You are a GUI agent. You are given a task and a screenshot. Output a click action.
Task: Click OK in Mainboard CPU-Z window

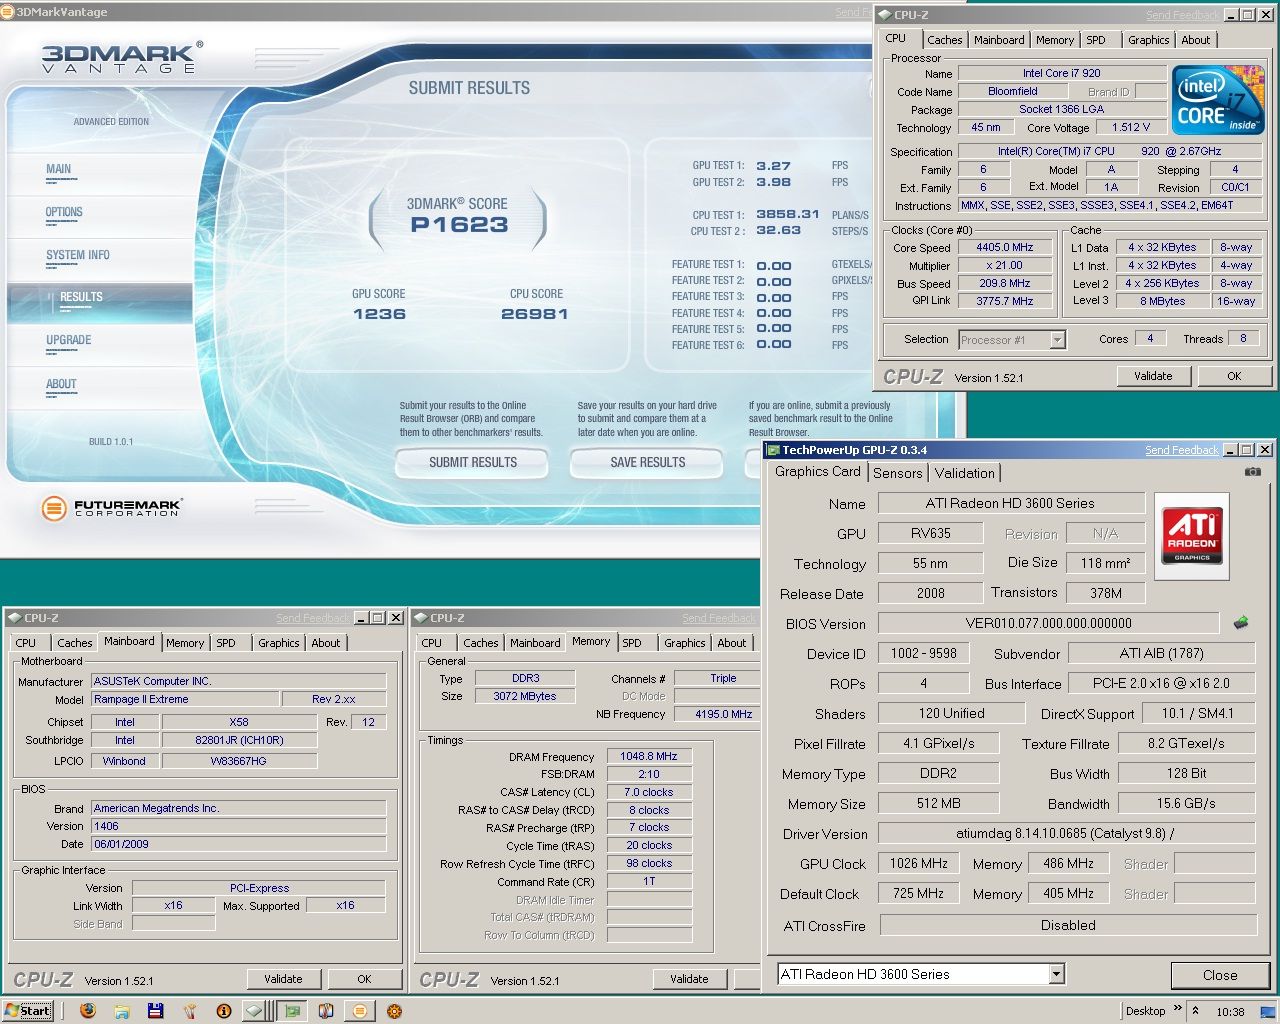tap(364, 979)
